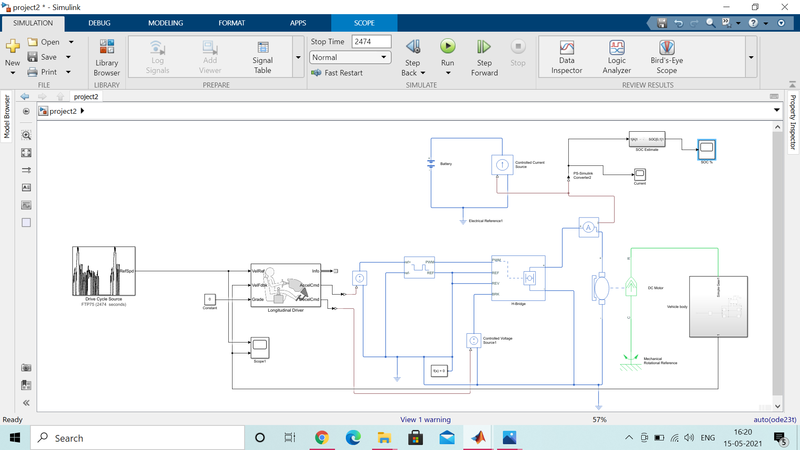Switch to the FORMAT tab
Image resolution: width=800 pixels, height=450 pixels.
click(232, 23)
